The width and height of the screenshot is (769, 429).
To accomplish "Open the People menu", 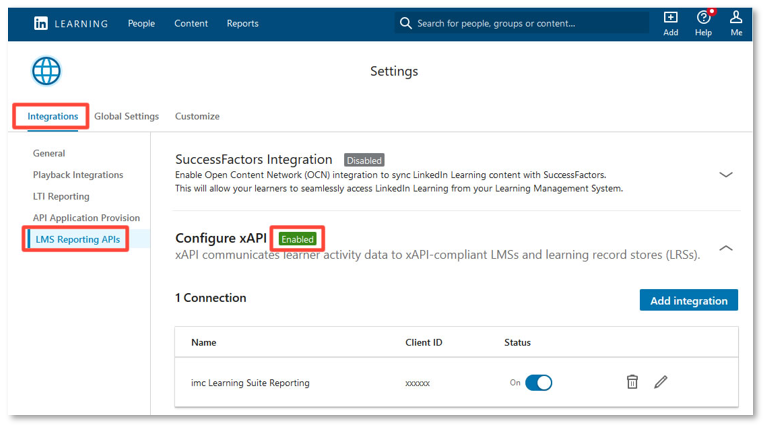I will tap(141, 23).
